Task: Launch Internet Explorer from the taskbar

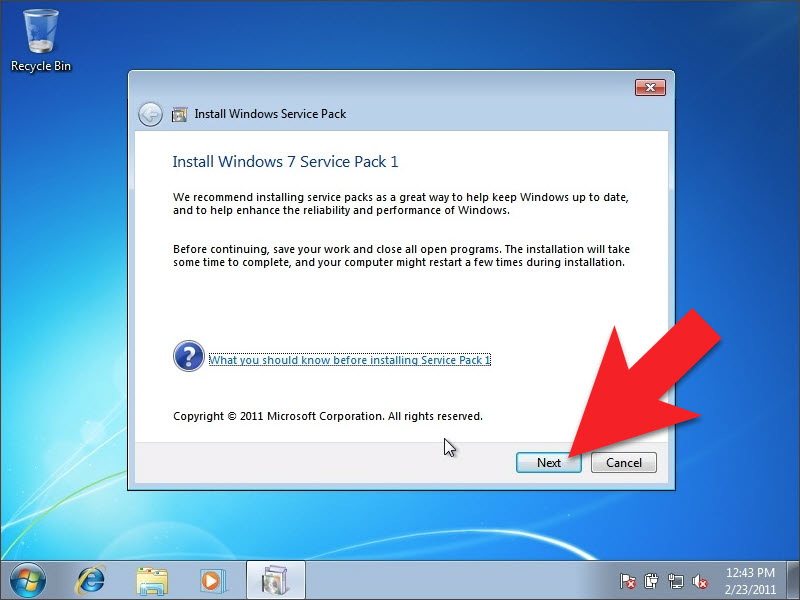Action: click(92, 579)
